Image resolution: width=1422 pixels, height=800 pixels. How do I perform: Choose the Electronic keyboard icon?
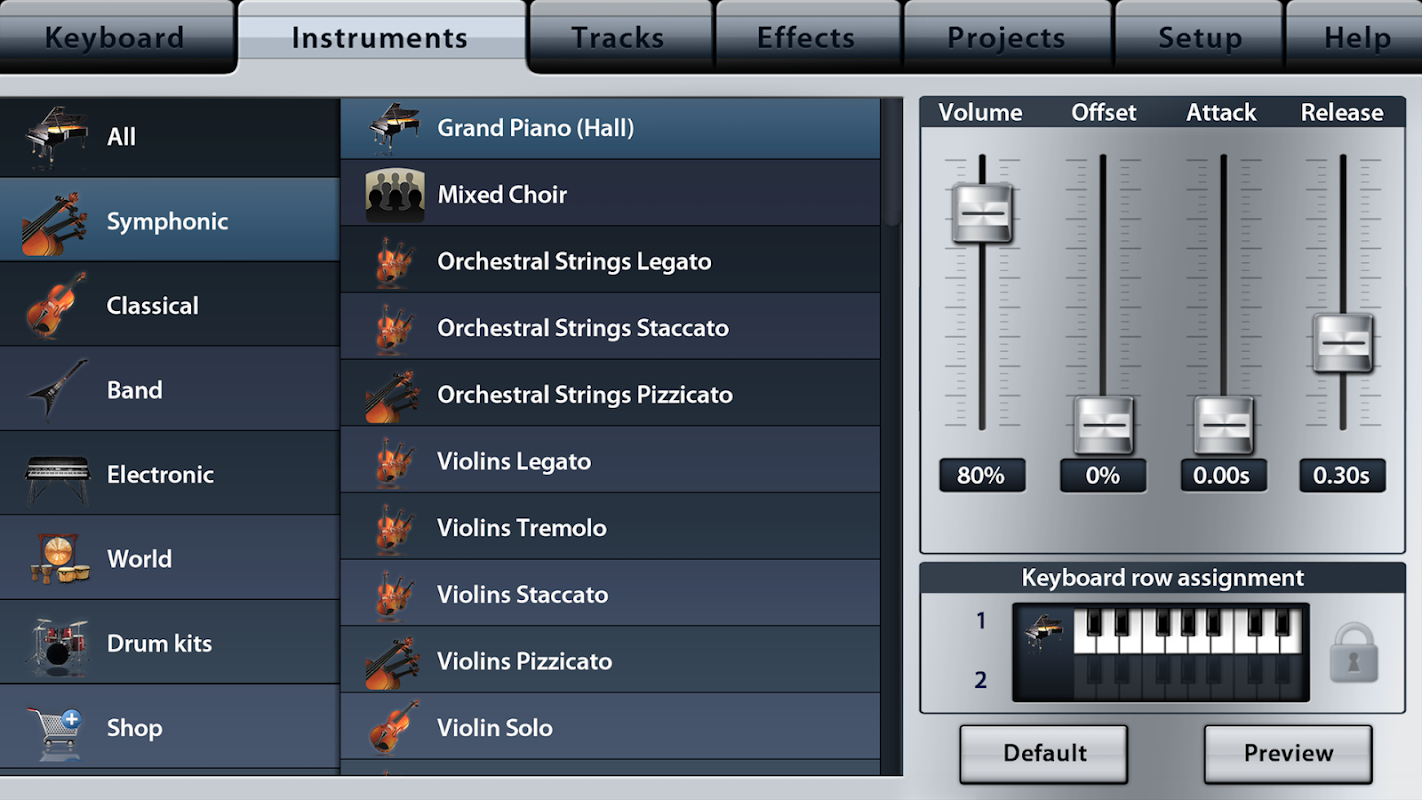[57, 475]
